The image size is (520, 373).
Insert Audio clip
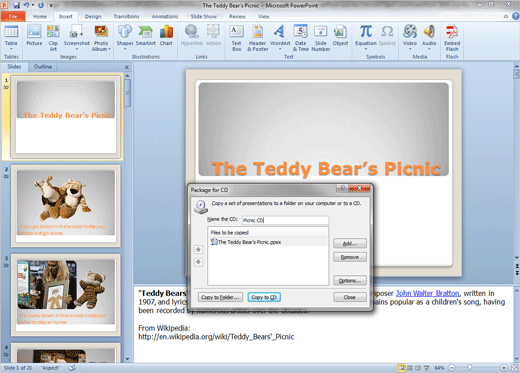pos(429,37)
